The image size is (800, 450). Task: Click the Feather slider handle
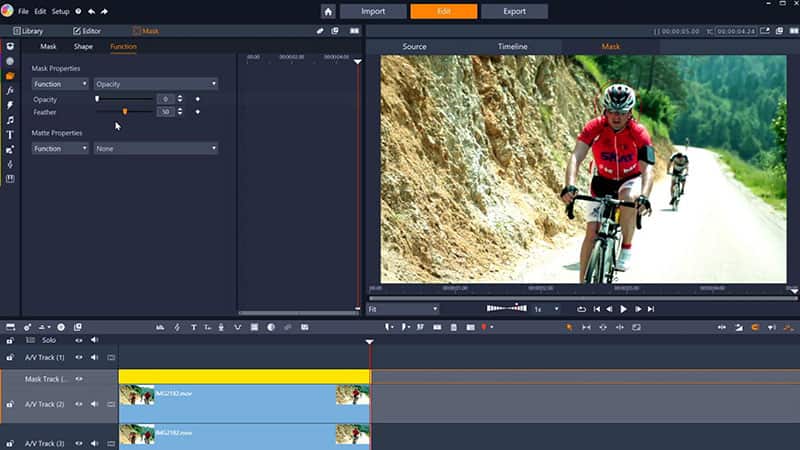click(x=125, y=112)
